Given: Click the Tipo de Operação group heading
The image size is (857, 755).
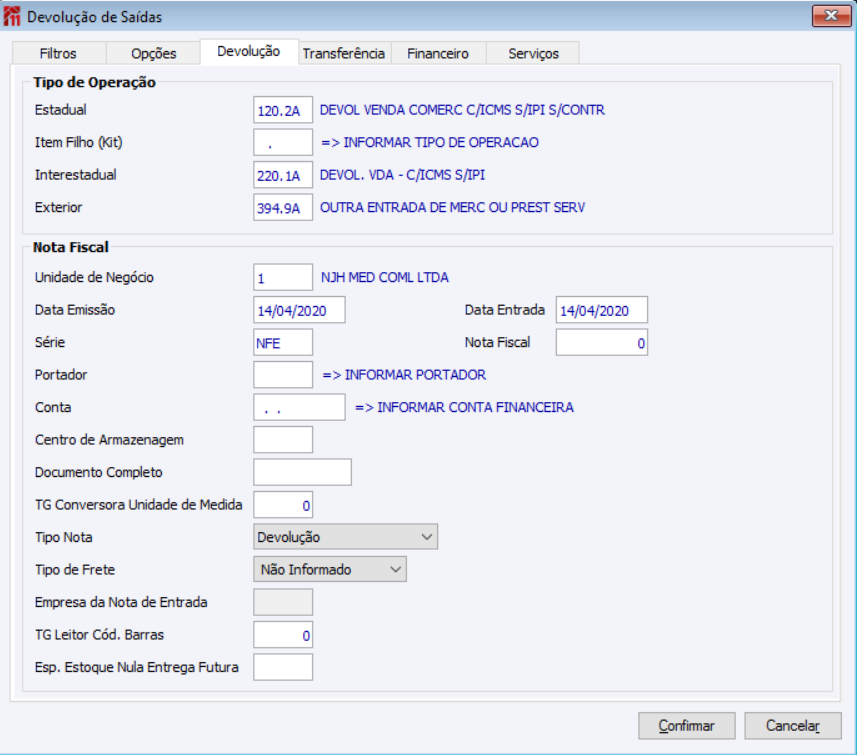Looking at the screenshot, I should (94, 83).
